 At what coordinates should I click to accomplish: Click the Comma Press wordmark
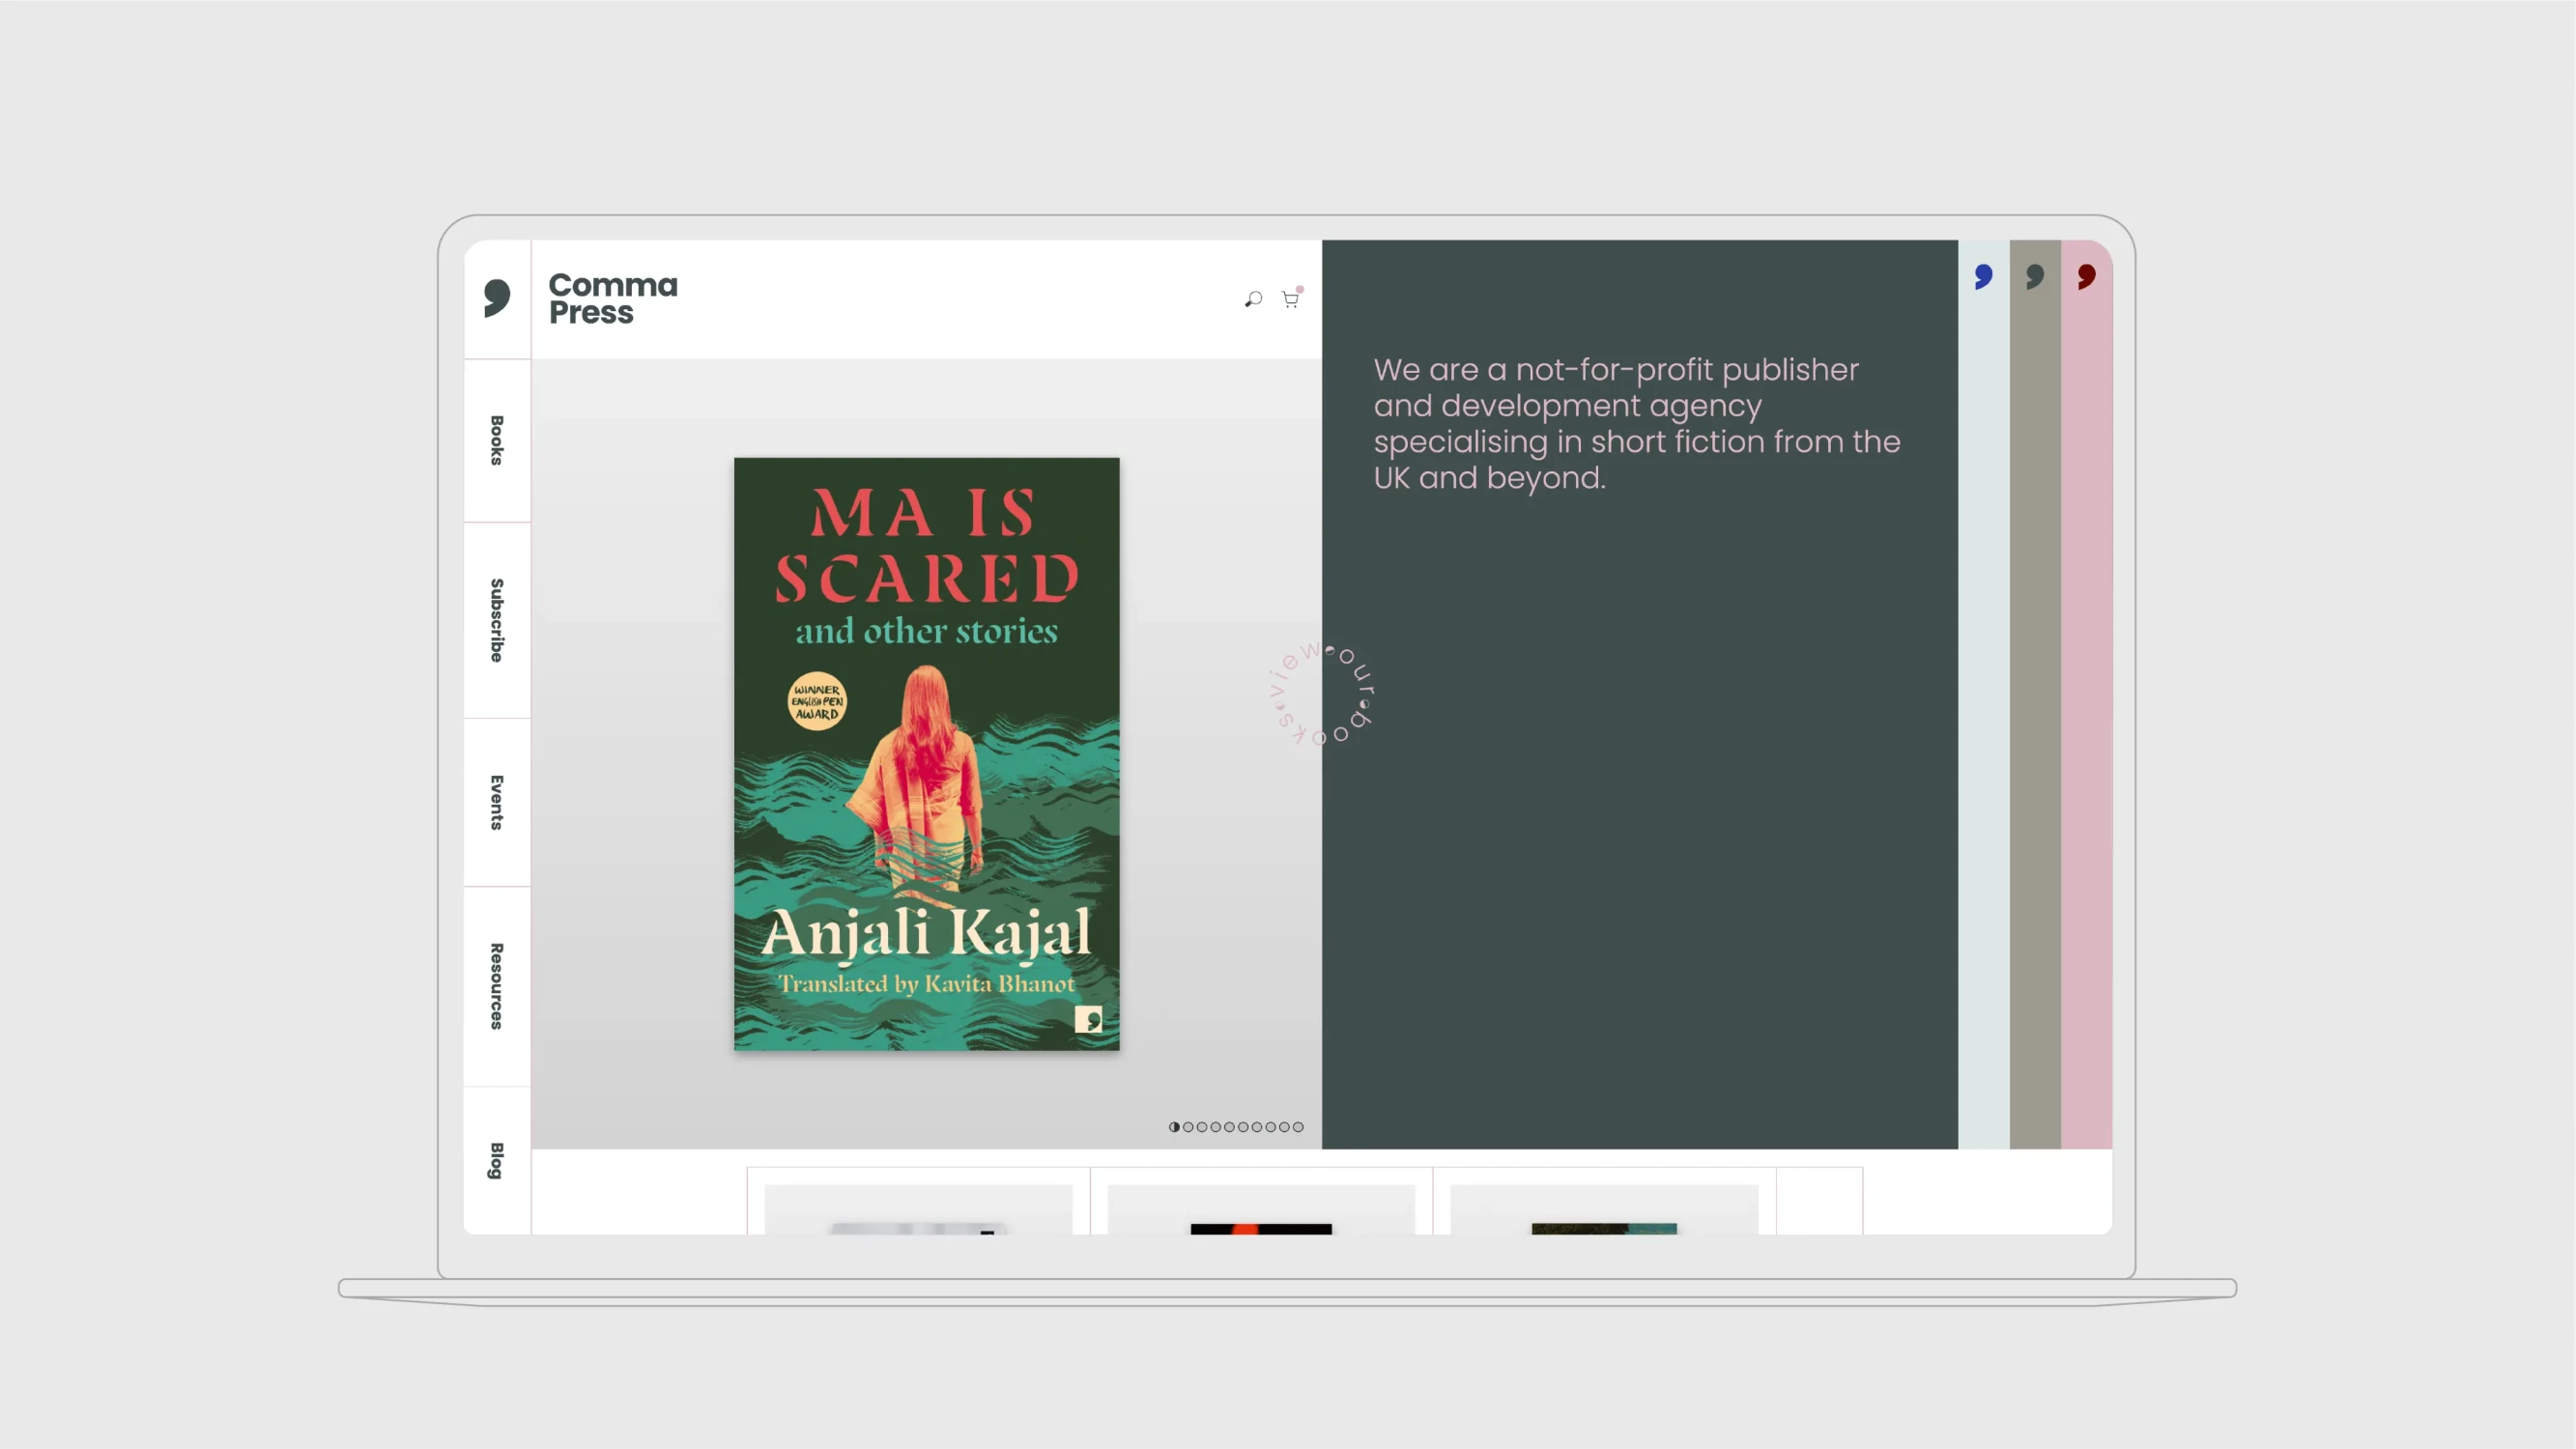coord(612,298)
